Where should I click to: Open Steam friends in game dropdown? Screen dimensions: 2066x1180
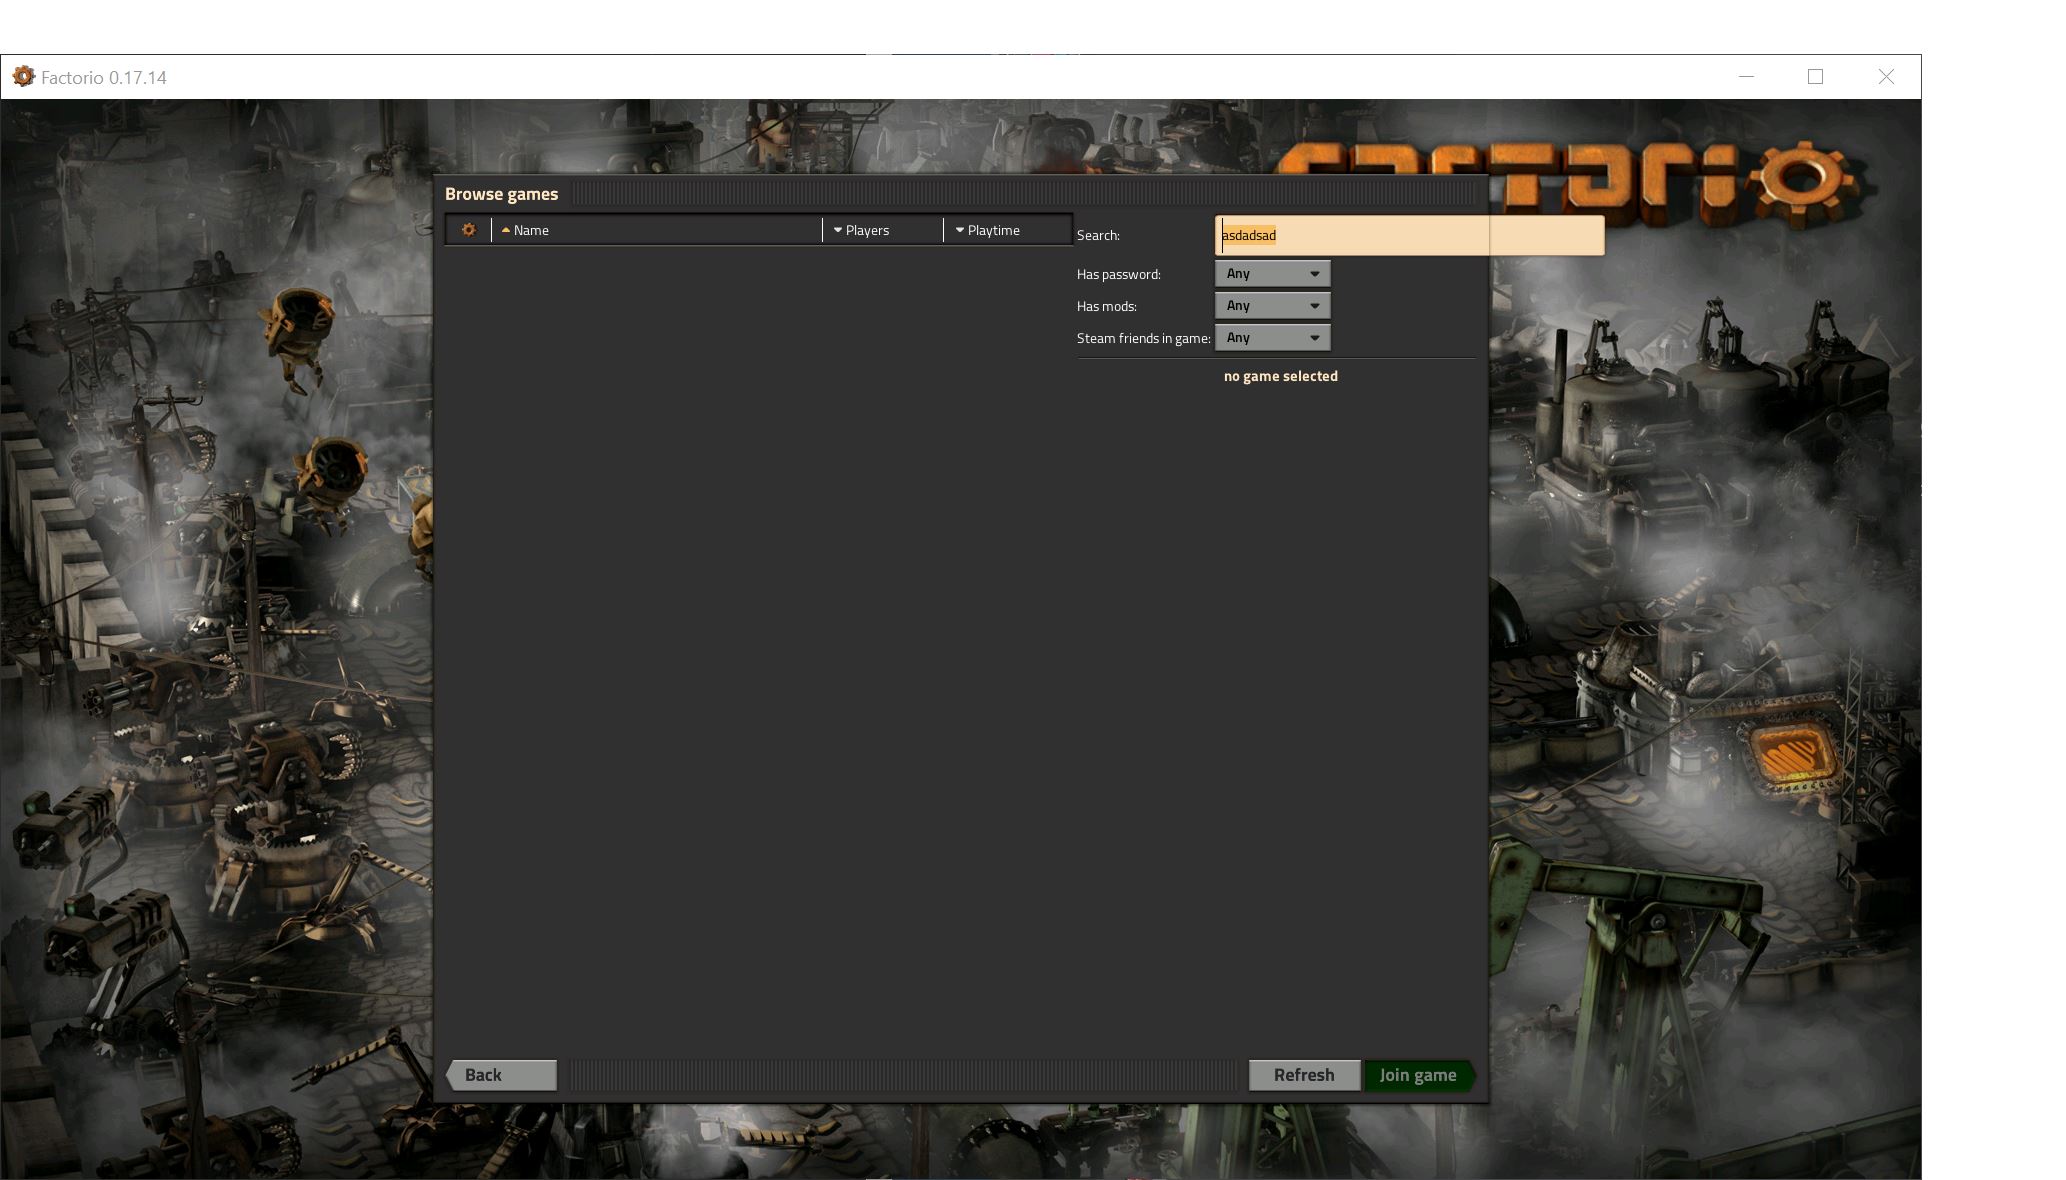coord(1273,337)
